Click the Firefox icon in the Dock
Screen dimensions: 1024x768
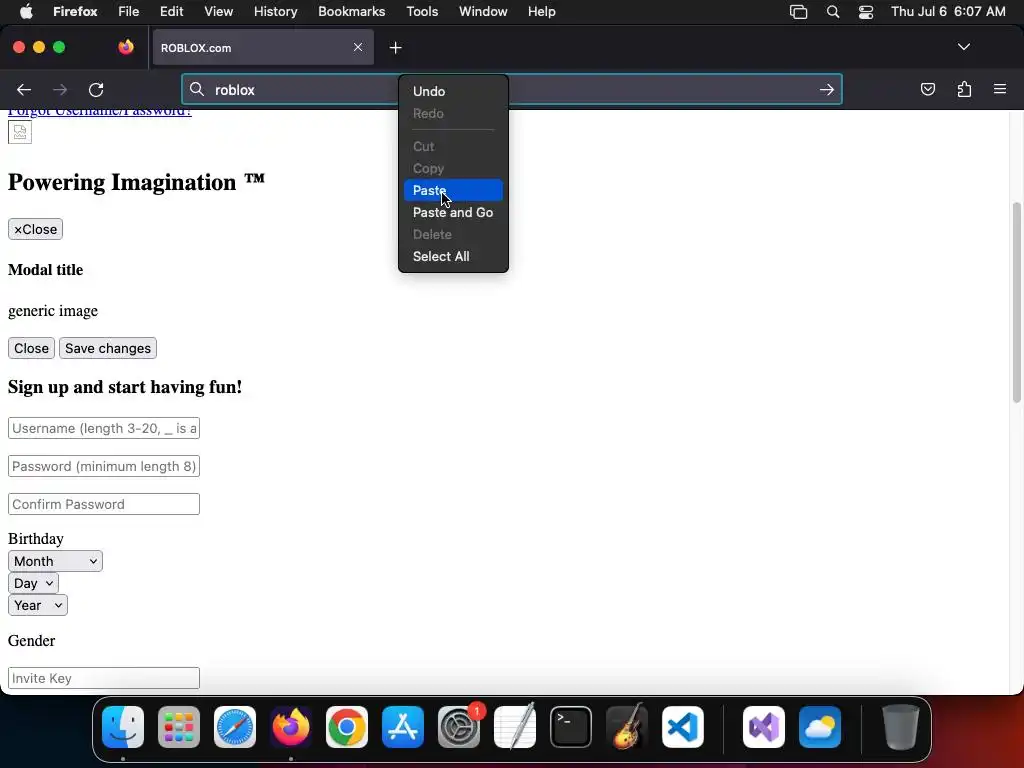click(x=291, y=727)
